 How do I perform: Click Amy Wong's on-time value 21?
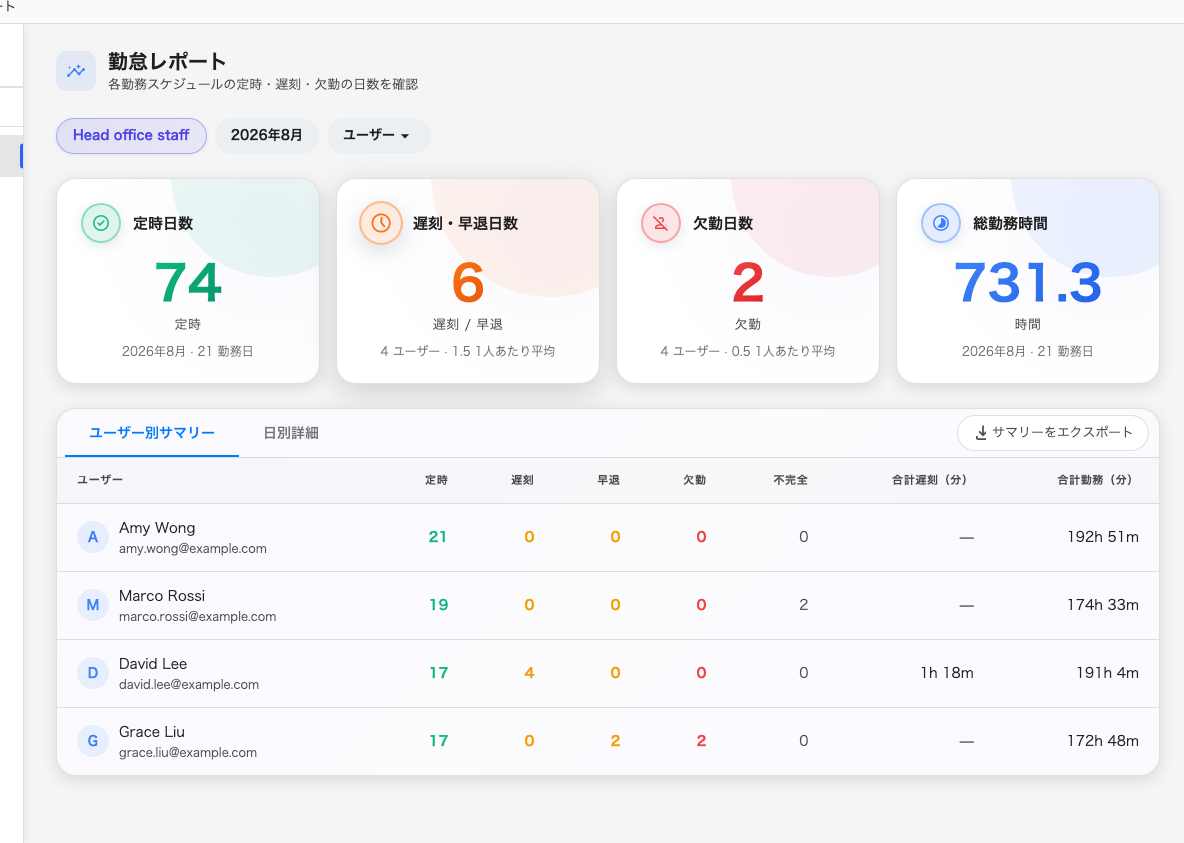click(438, 537)
